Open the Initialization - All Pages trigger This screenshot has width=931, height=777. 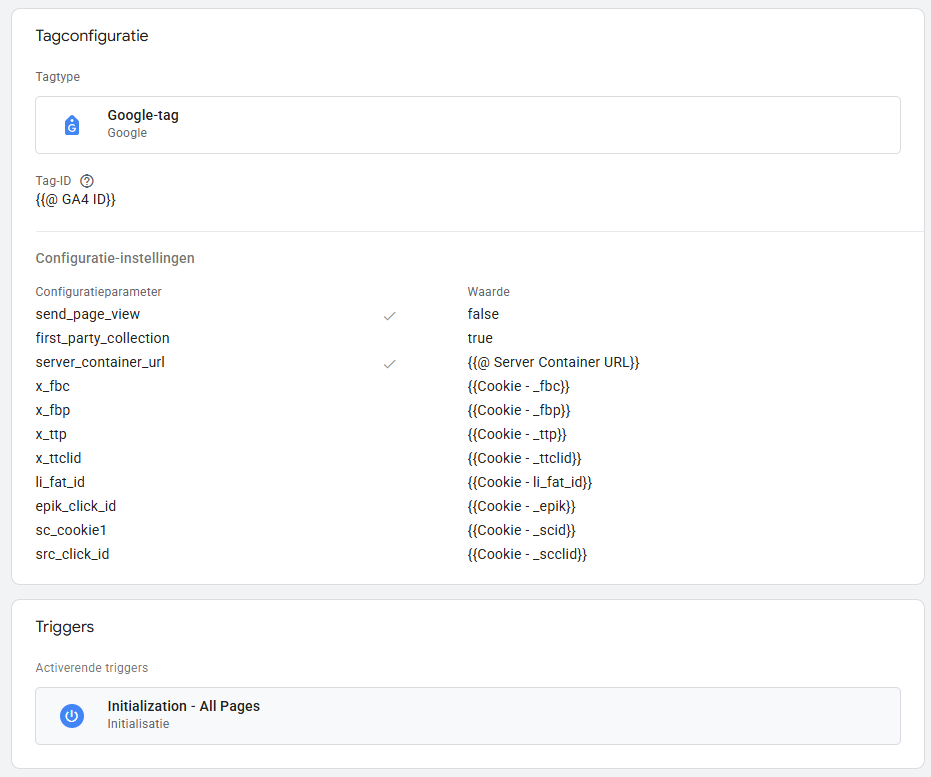pyautogui.click(x=467, y=715)
